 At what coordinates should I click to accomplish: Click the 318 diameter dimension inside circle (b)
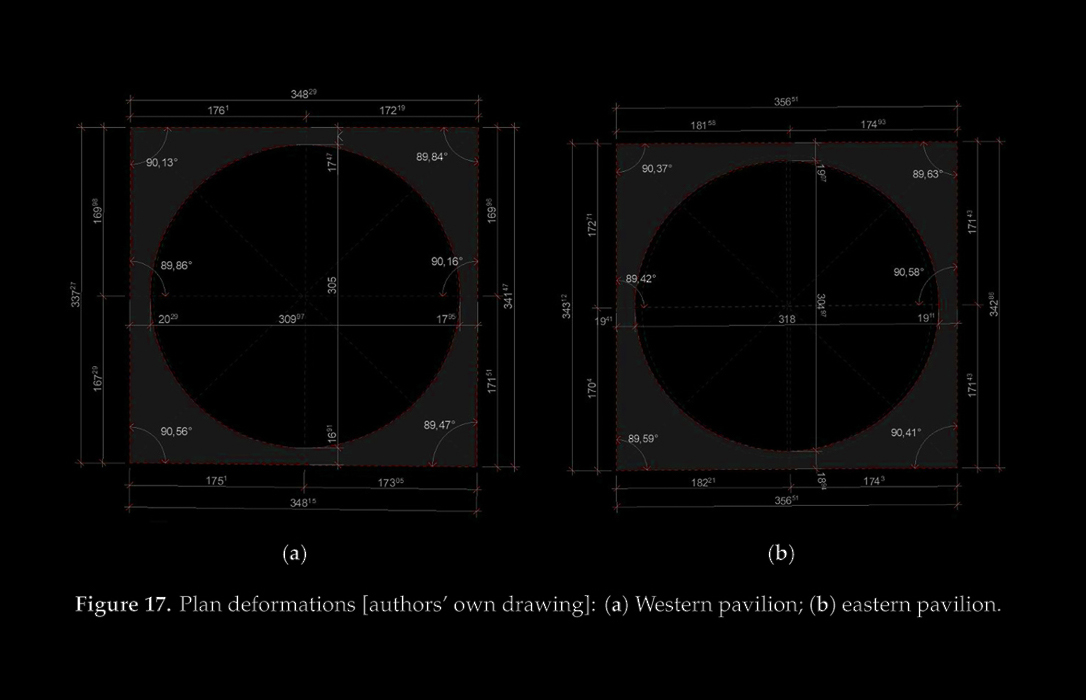(x=787, y=320)
